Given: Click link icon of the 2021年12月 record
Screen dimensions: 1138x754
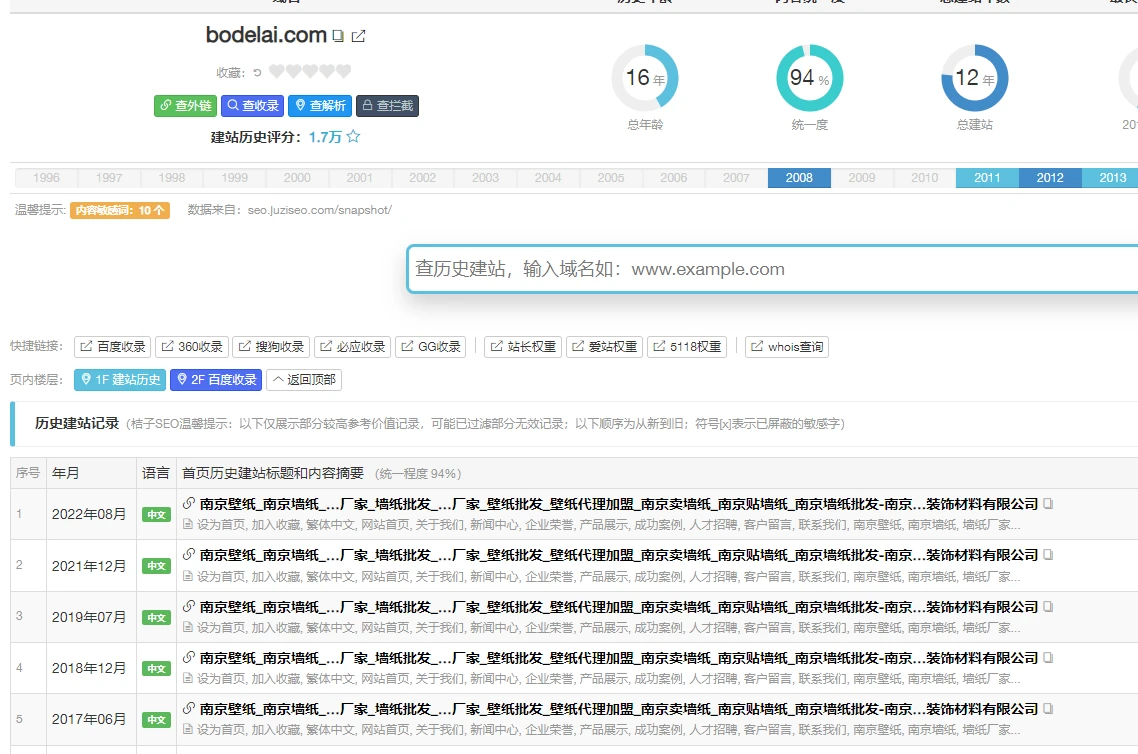Looking at the screenshot, I should point(188,555).
